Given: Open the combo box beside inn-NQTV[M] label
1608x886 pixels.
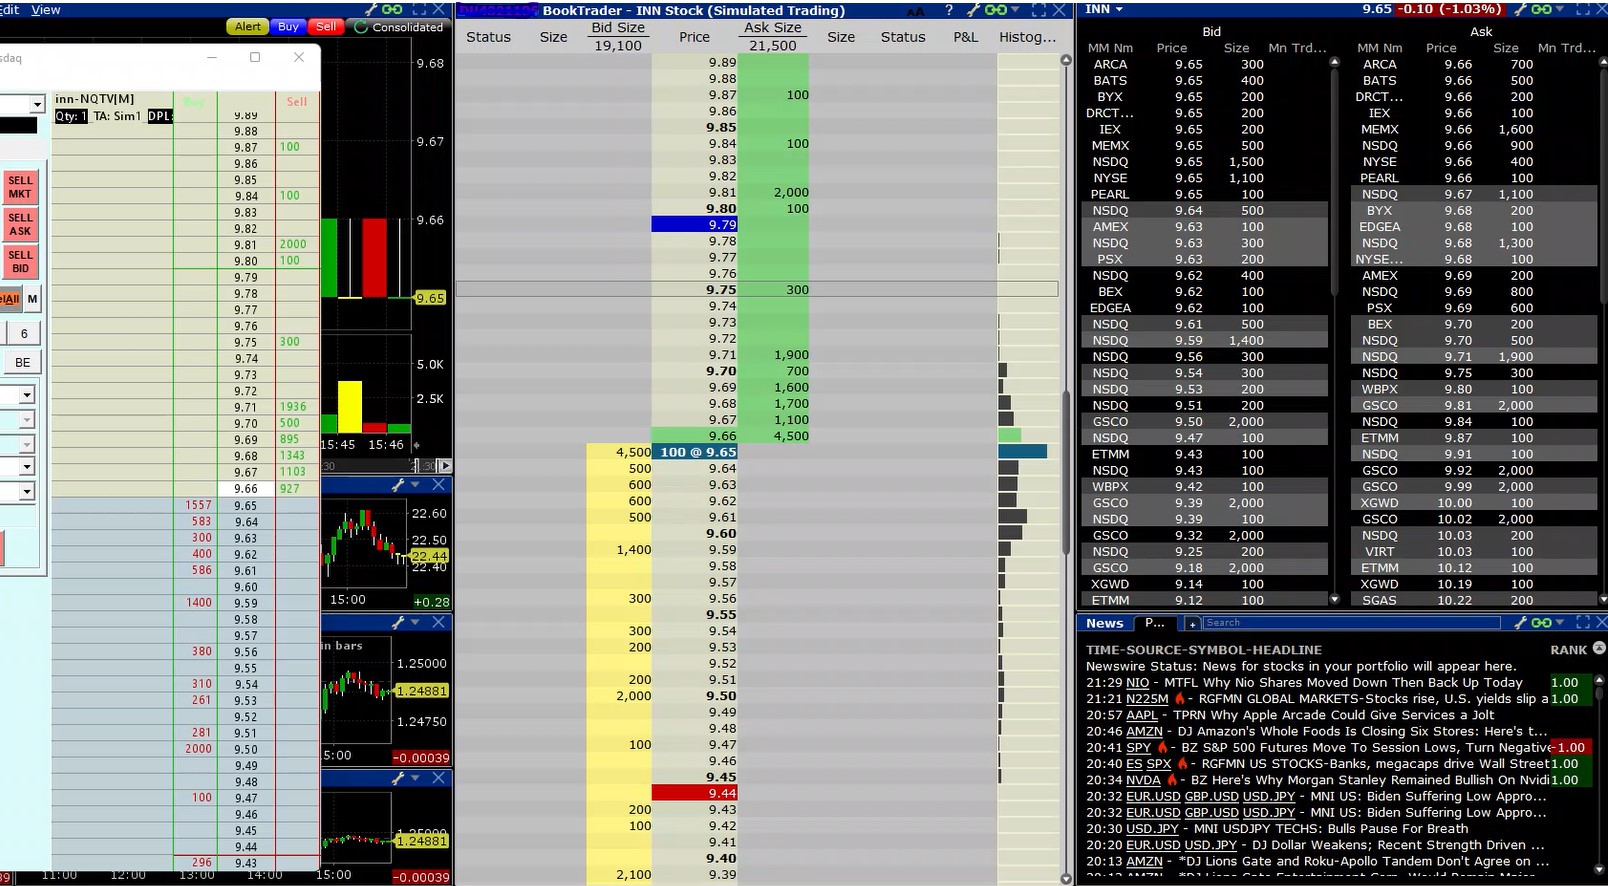Looking at the screenshot, I should tap(37, 104).
